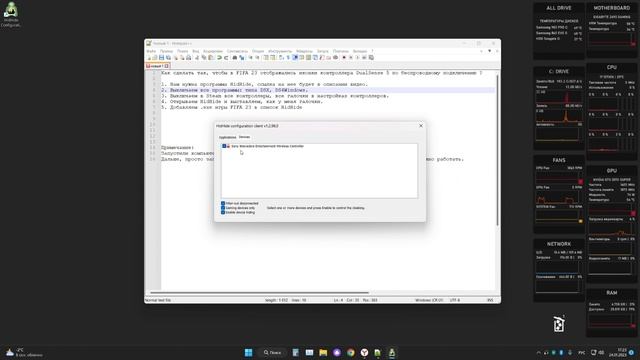The width and height of the screenshot is (640, 360).
Task: Open HidHide app from the taskbar
Action: tap(392, 352)
